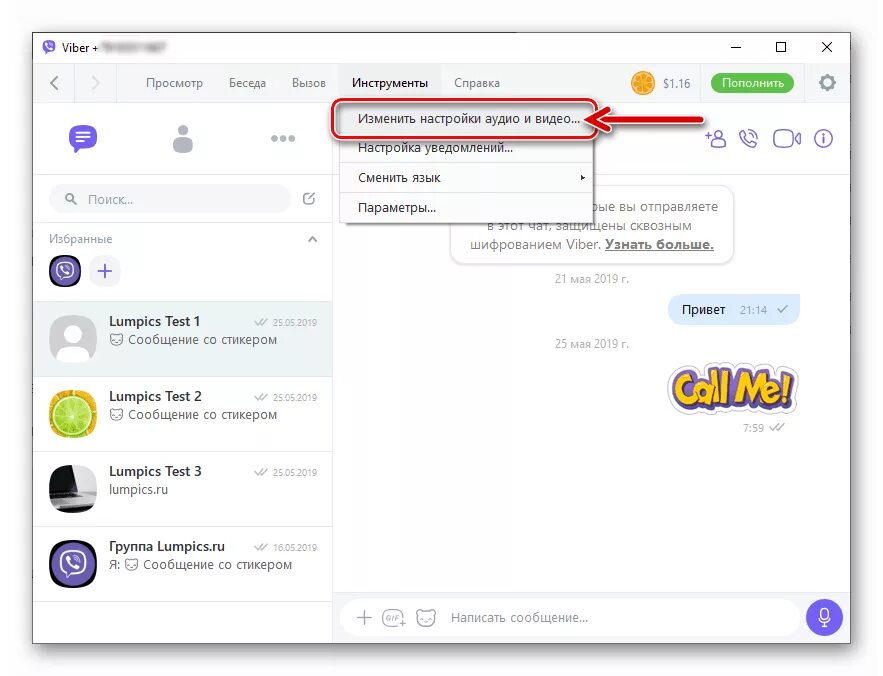This screenshot has height=676, width=883.
Task: Click the search magnifier icon
Action: point(71,199)
